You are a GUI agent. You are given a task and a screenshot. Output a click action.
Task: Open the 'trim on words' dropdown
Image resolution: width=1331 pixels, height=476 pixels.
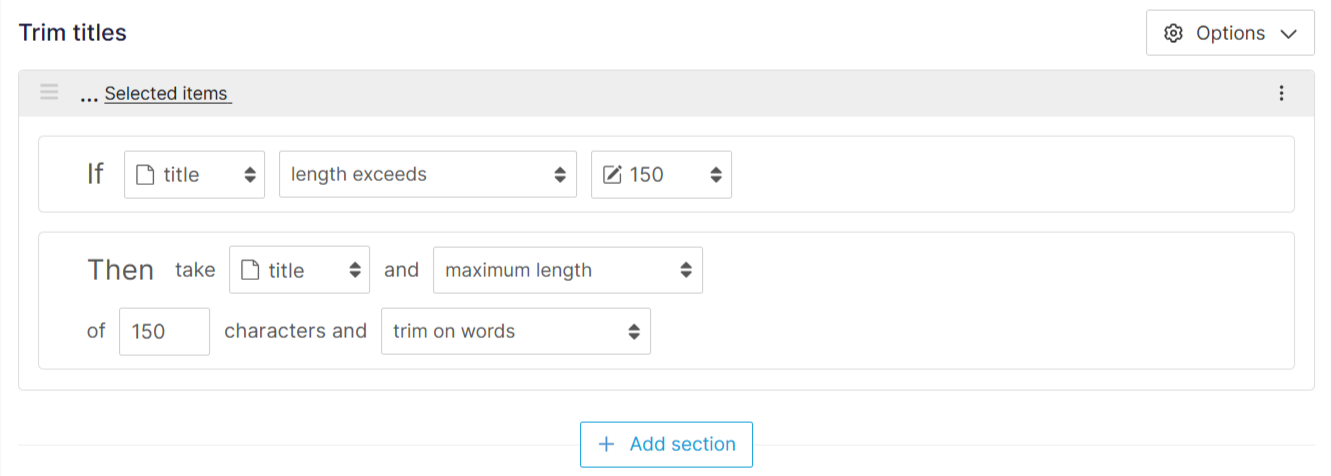pyautogui.click(x=515, y=331)
